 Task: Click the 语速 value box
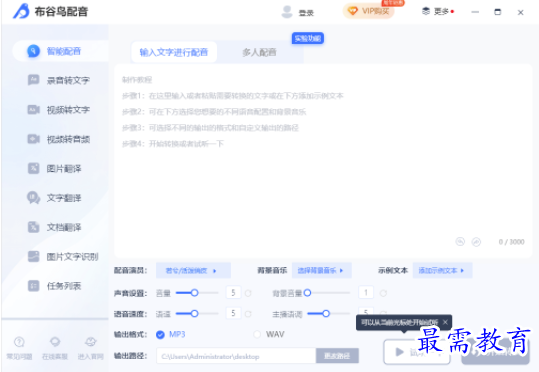[x=233, y=314]
